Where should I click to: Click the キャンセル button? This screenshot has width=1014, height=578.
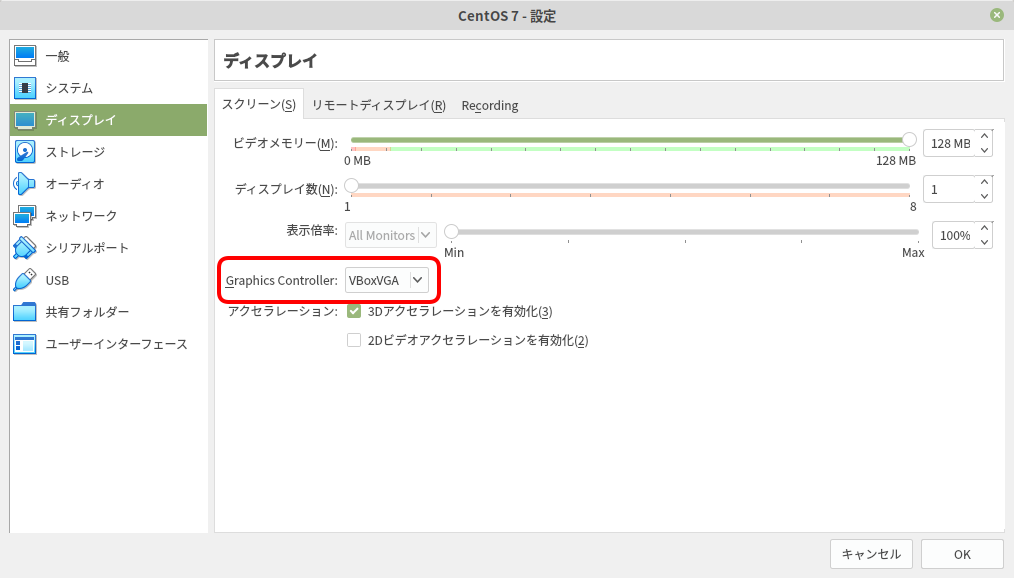(871, 554)
